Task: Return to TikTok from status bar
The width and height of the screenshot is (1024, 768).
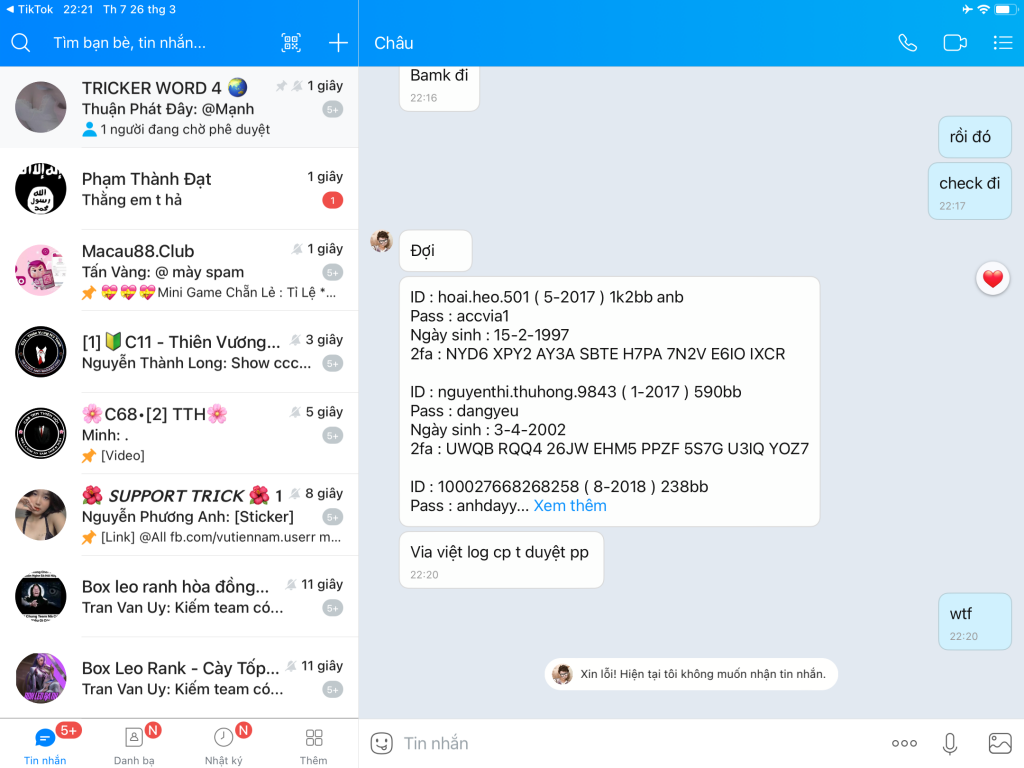Action: pos(30,9)
